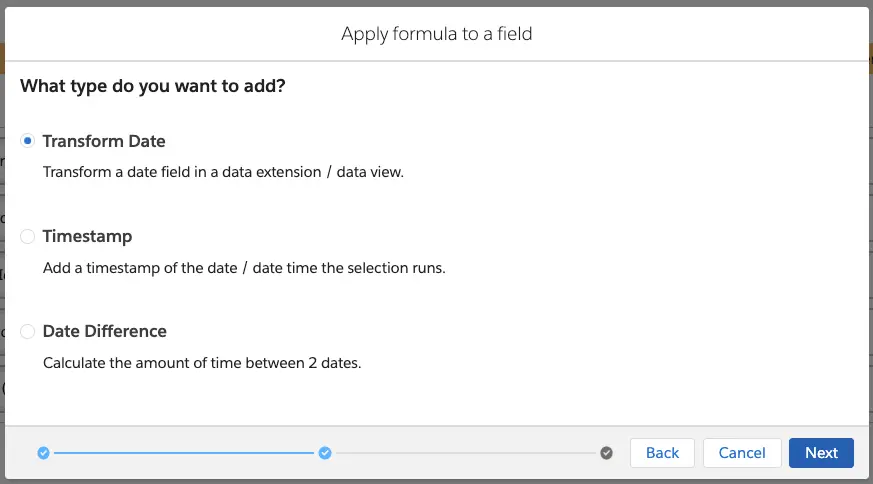
Task: Go to the previous step with Back
Action: [662, 453]
